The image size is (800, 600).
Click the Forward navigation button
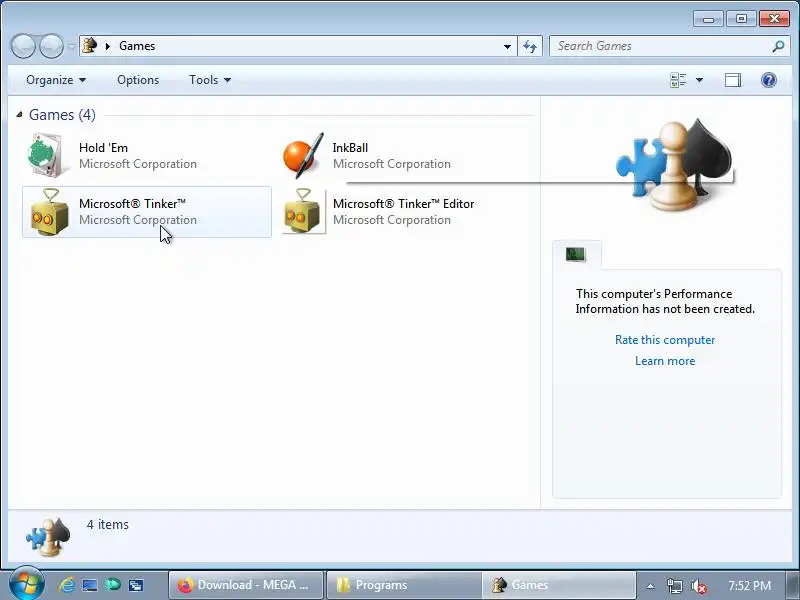coord(51,46)
